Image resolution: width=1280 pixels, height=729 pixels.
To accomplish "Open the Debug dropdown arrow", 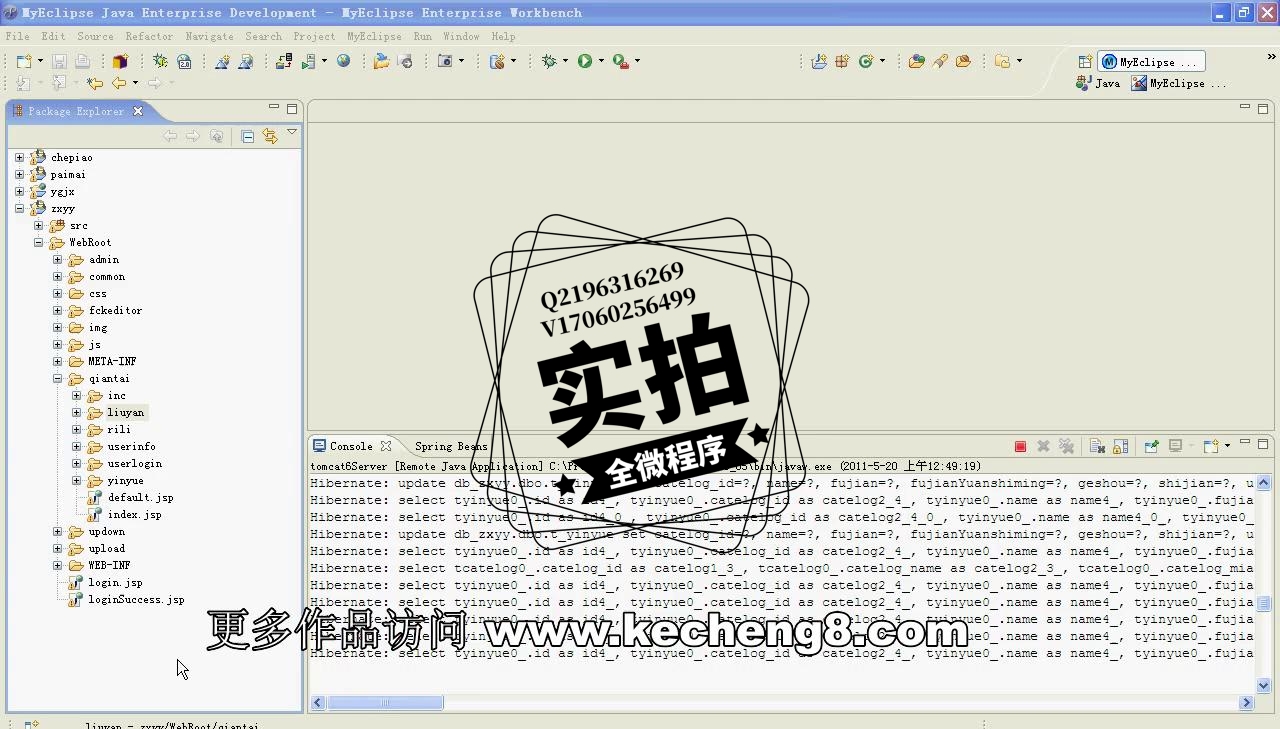I will (x=565, y=61).
